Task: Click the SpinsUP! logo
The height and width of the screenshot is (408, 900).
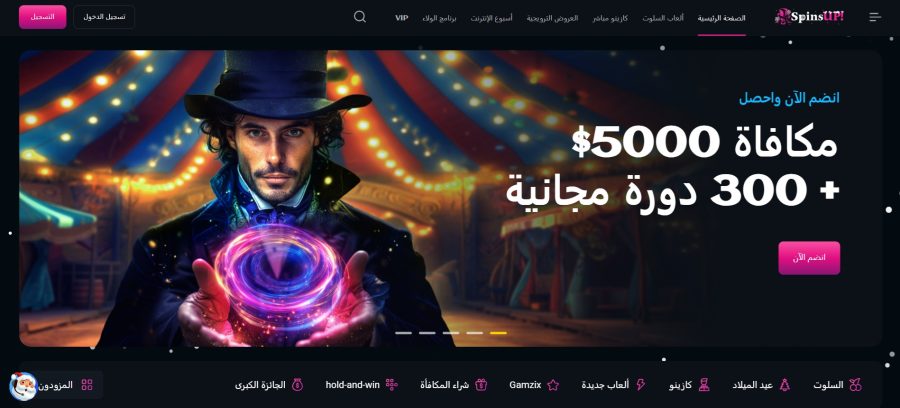Action: point(809,17)
